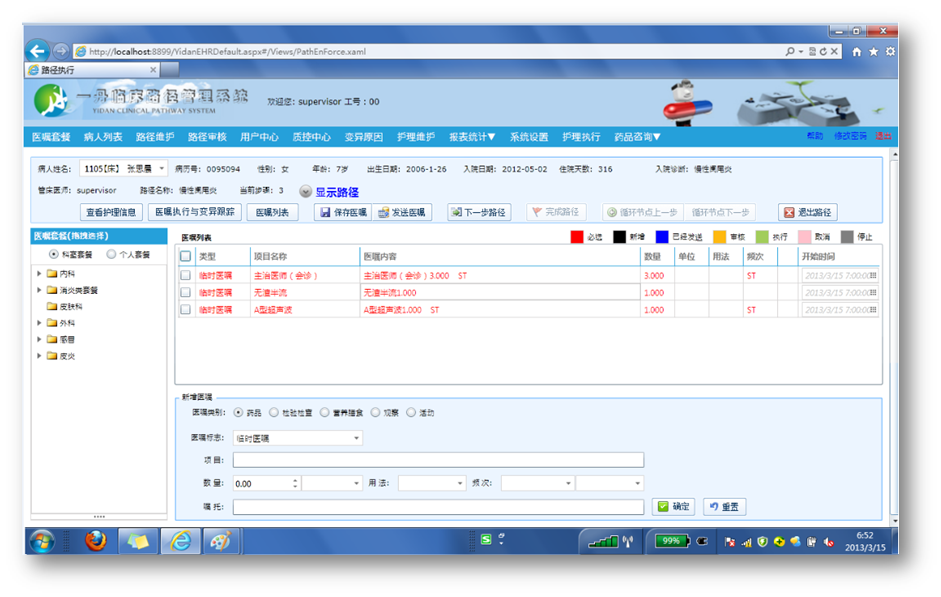The width and height of the screenshot is (941, 597).
Task: Open the 病人列表 menu item
Action: coord(103,137)
